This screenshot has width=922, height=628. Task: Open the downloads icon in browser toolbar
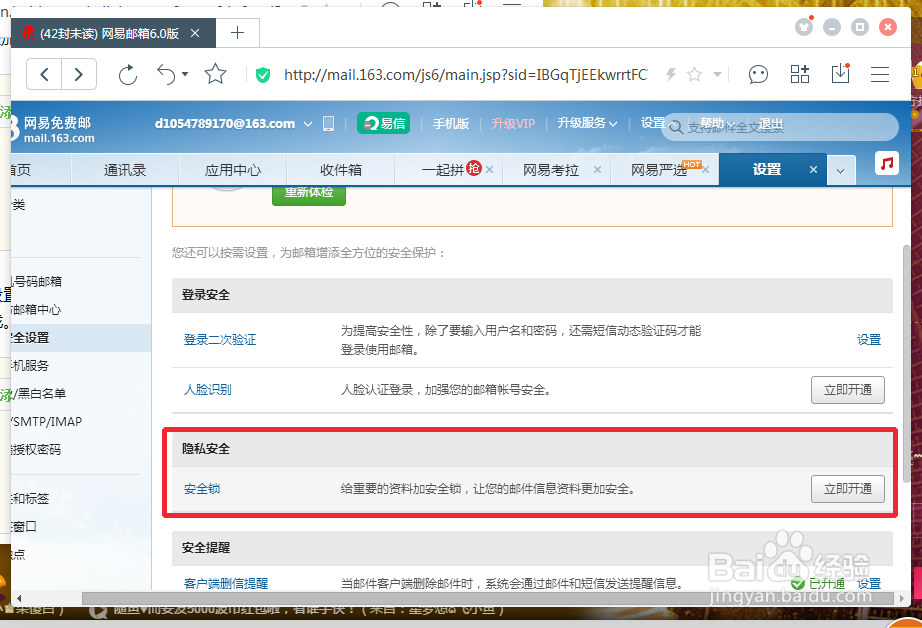point(840,74)
